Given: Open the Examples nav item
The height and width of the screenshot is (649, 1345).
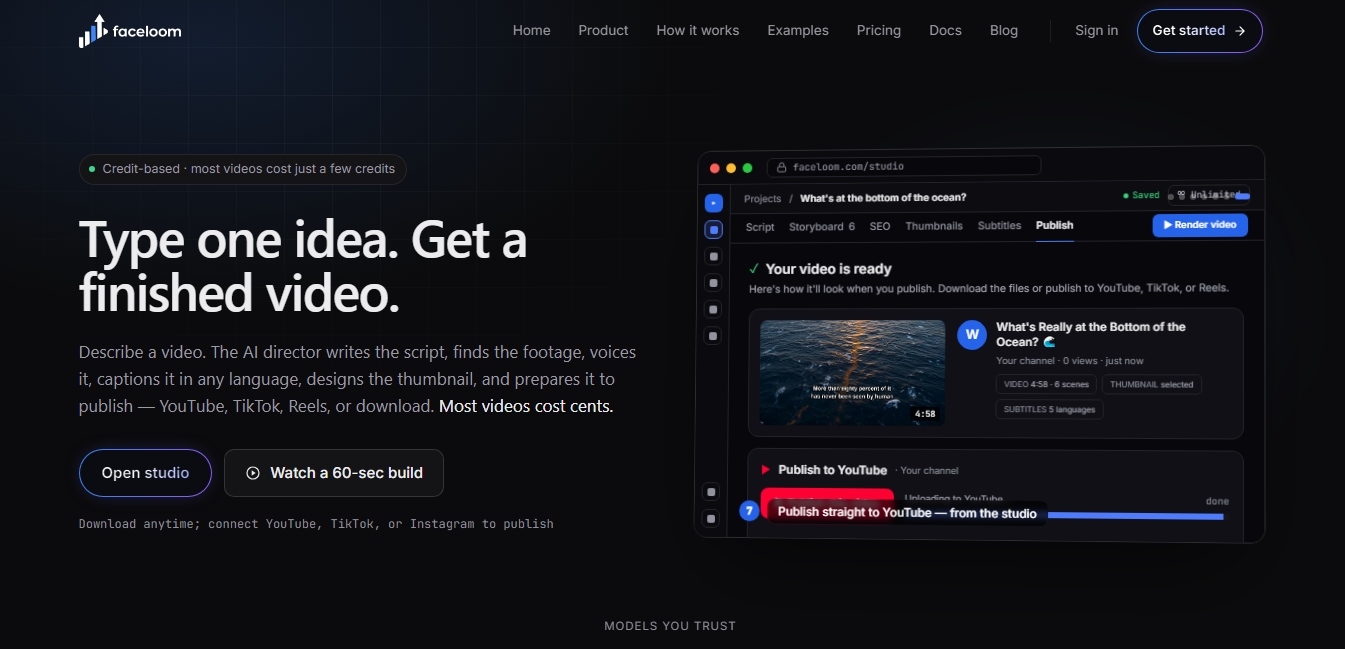Looking at the screenshot, I should point(798,30).
